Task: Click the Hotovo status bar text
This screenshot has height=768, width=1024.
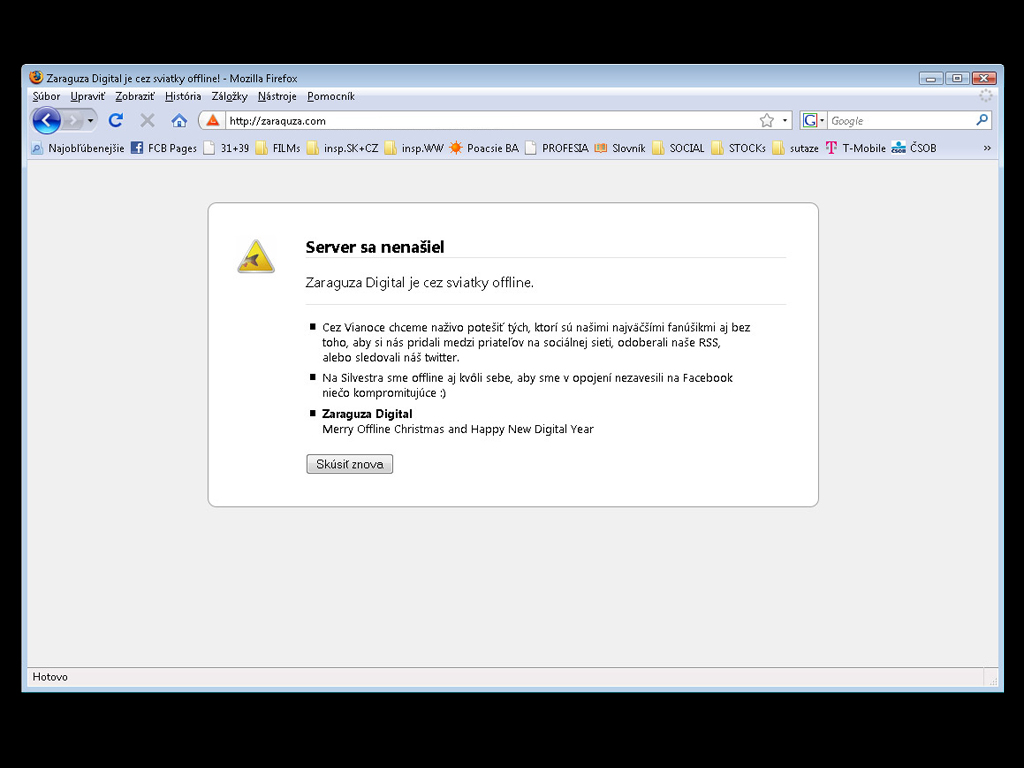Action: point(50,677)
